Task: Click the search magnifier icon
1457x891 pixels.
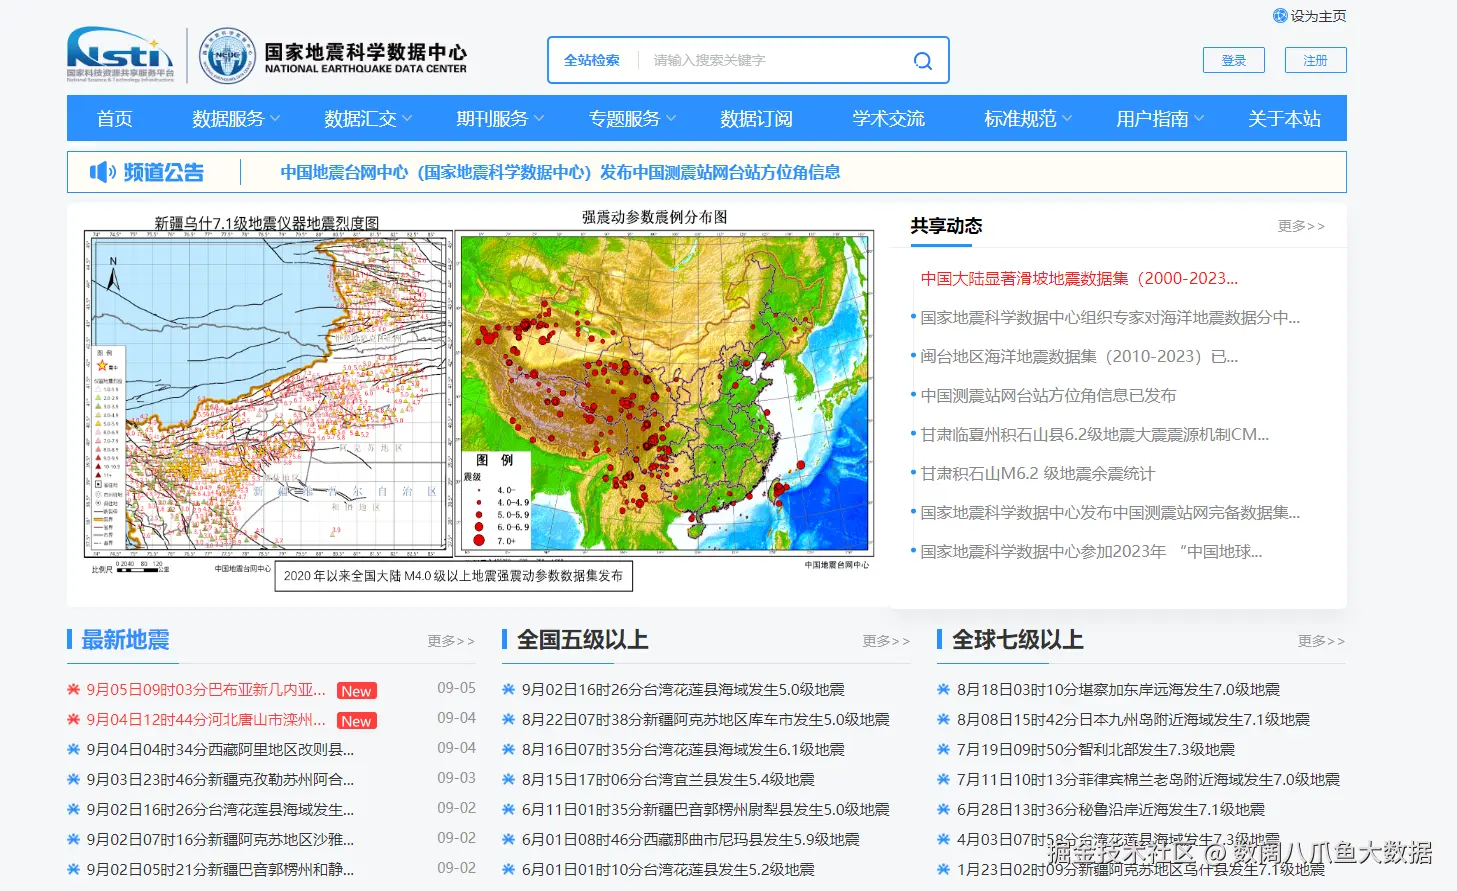Action: (923, 61)
